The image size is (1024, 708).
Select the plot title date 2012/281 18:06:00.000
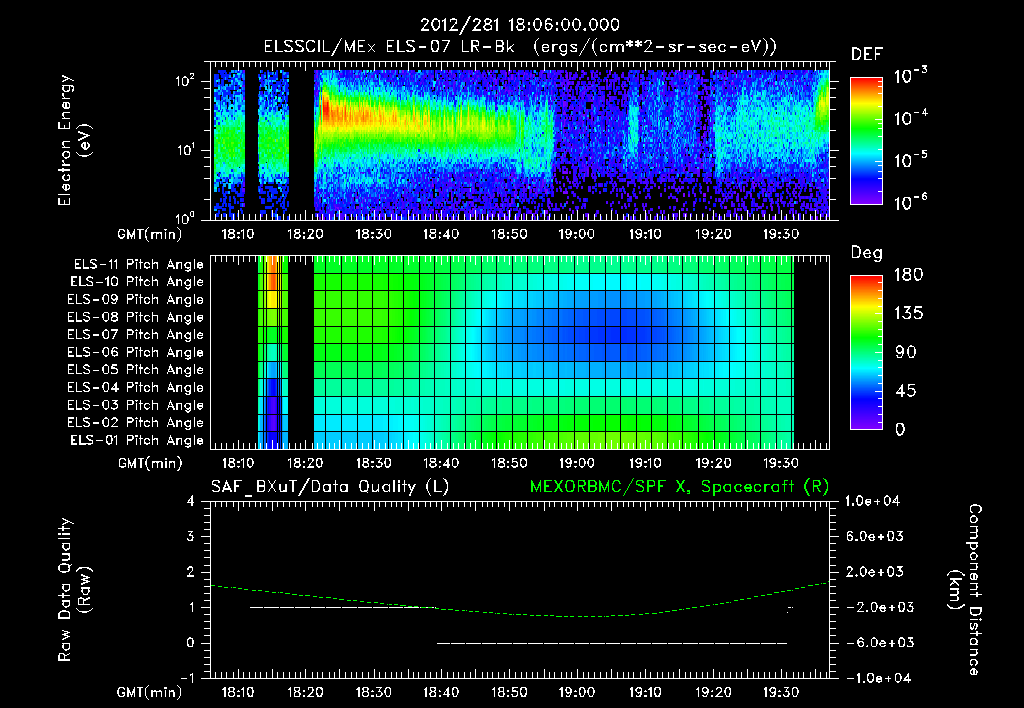519,25
